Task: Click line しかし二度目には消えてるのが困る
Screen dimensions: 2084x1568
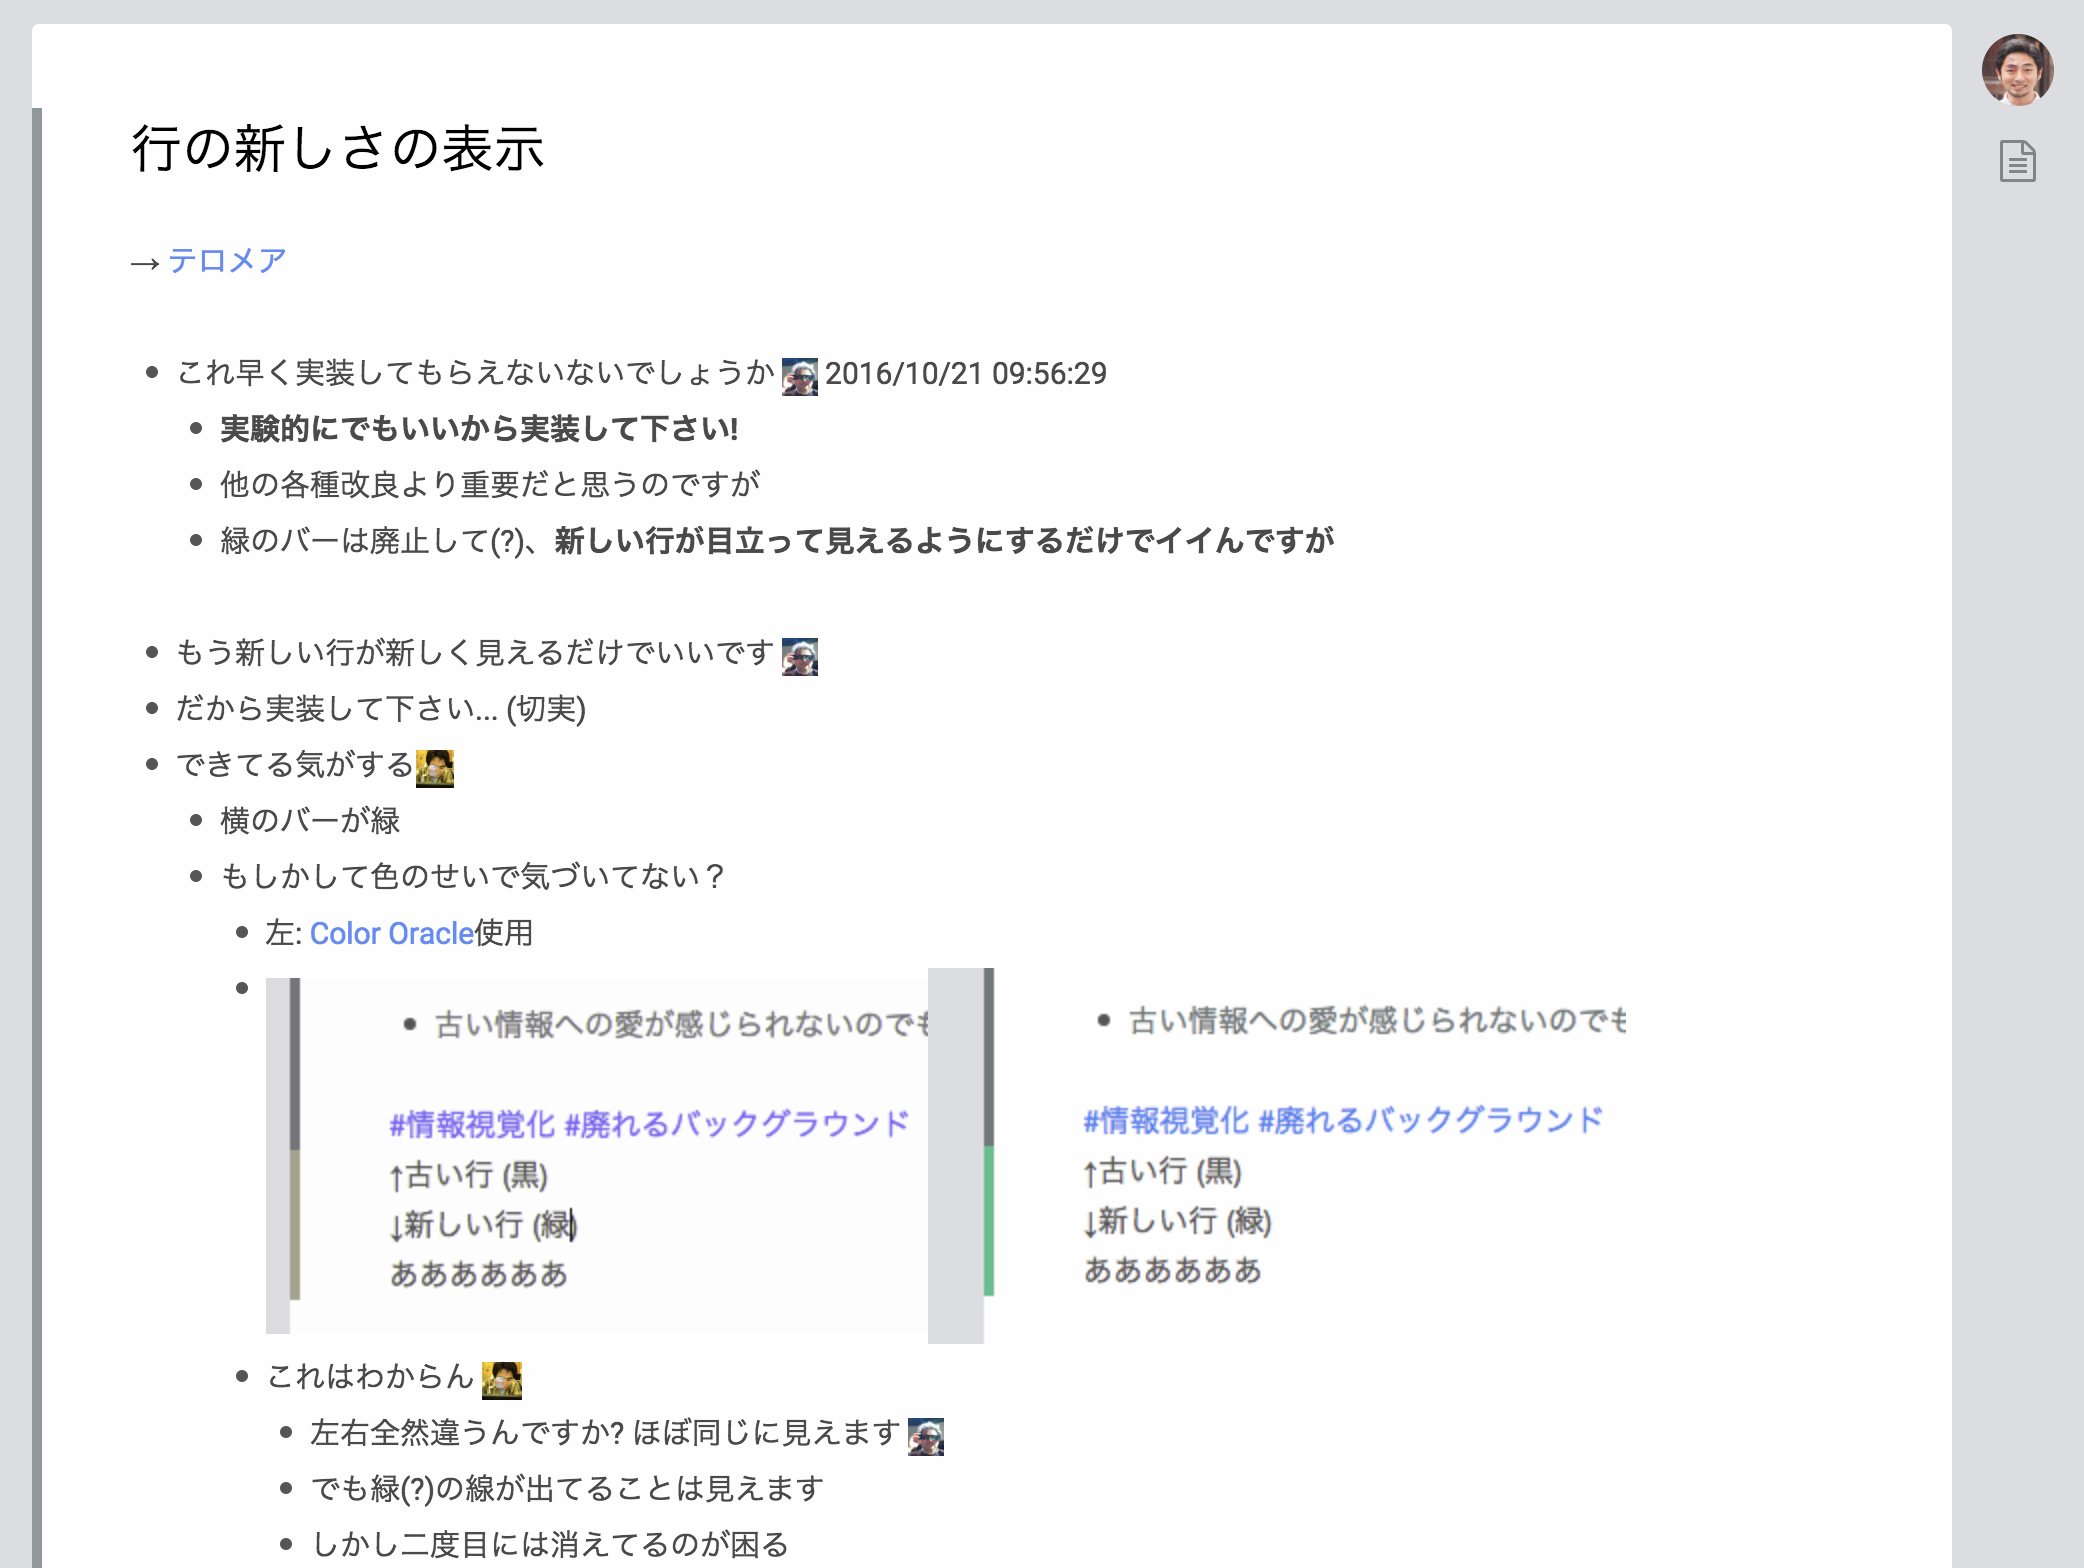Action: click(550, 1544)
